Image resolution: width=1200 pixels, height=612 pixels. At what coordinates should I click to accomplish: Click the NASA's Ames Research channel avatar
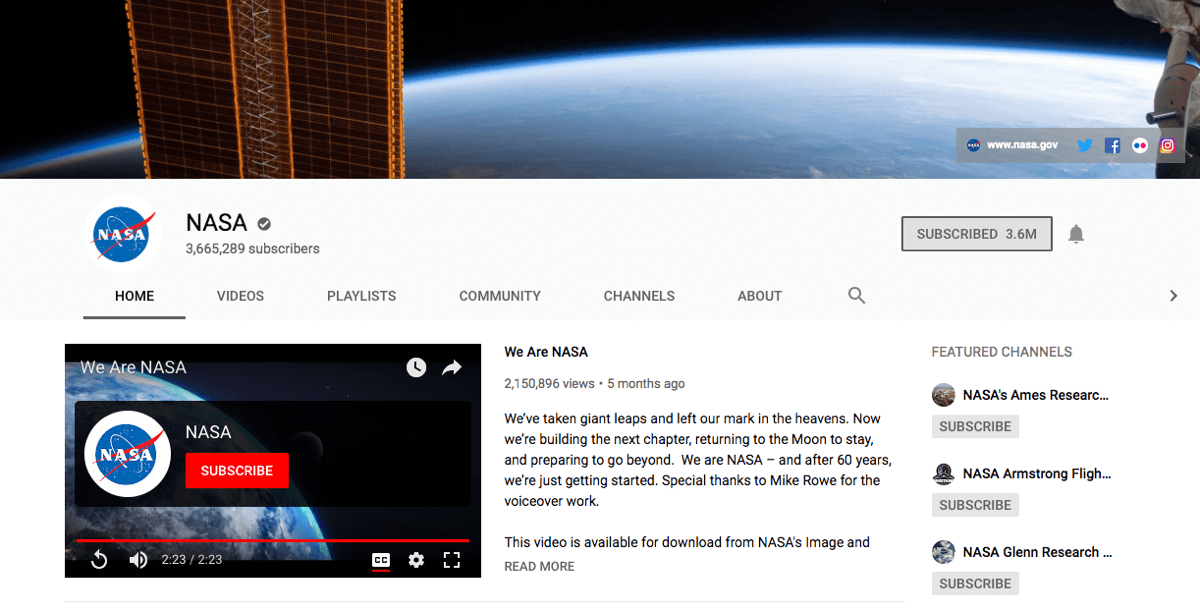(943, 395)
